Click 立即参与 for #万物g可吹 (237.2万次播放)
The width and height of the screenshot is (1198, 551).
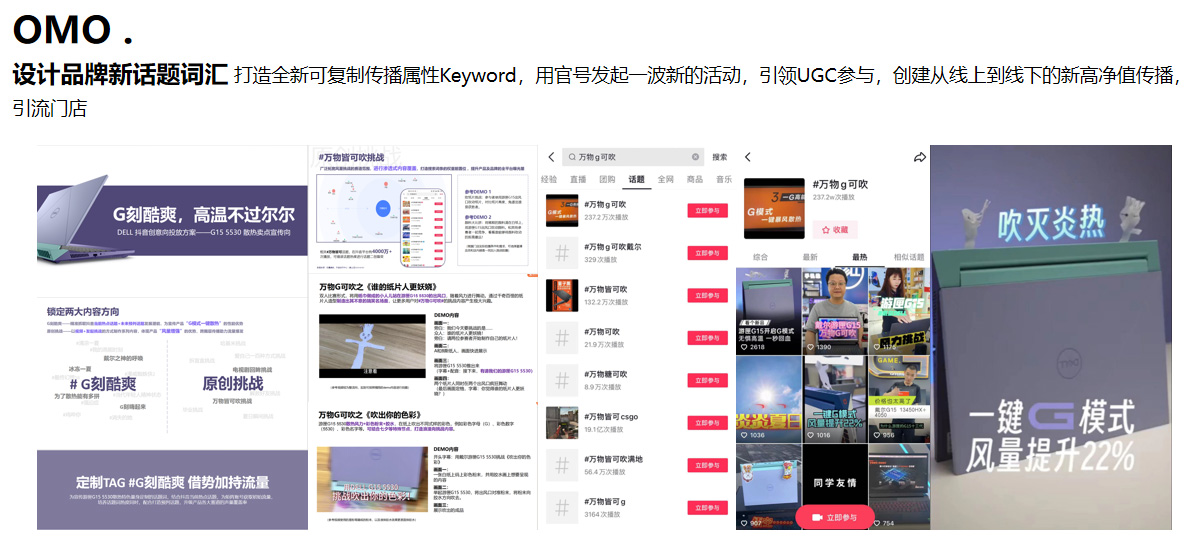coord(707,211)
